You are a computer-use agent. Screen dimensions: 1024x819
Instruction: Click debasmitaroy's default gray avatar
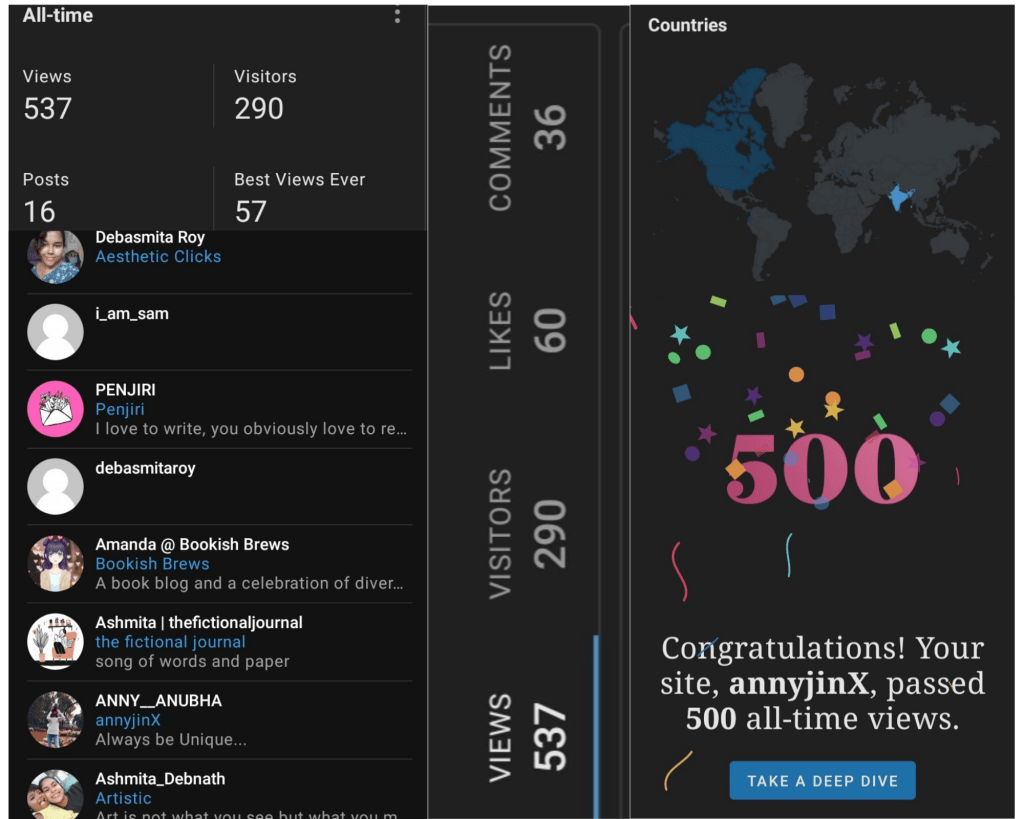point(55,486)
